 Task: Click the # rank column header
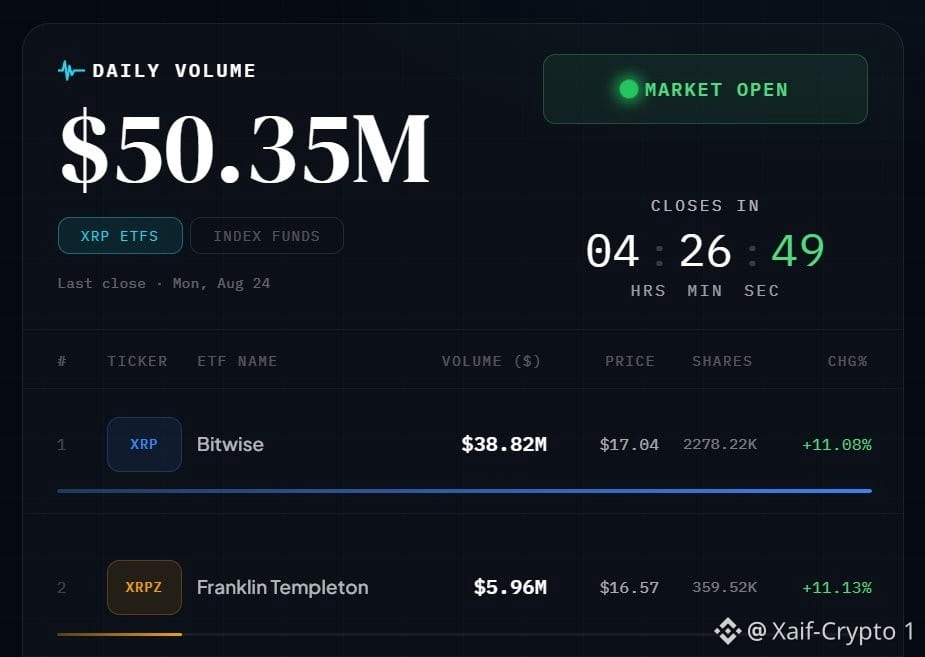pyautogui.click(x=61, y=361)
